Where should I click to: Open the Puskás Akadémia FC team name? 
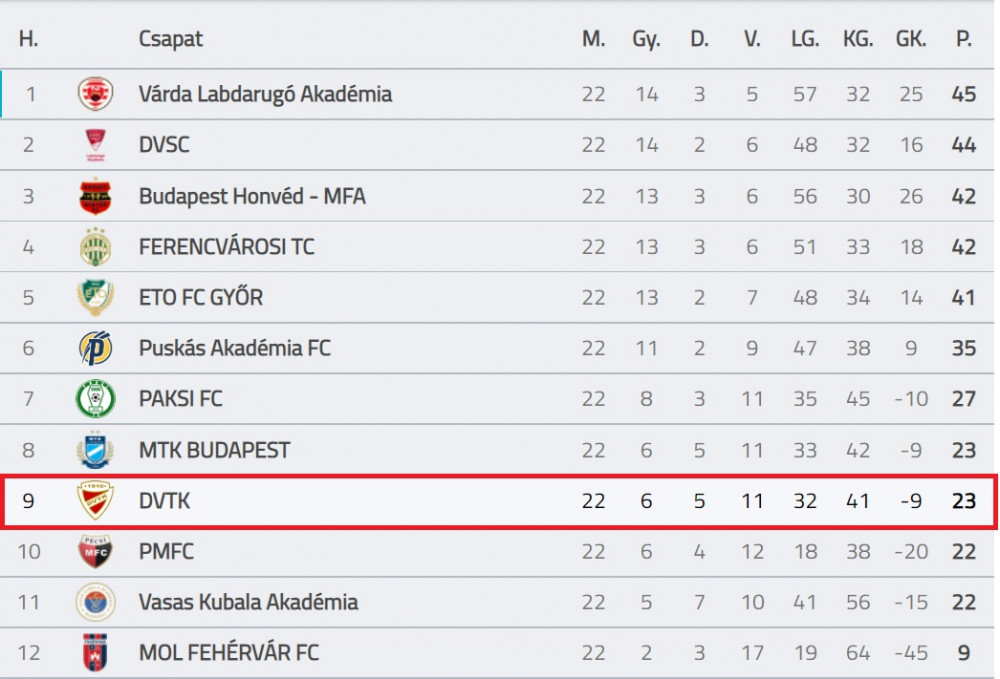pyautogui.click(x=235, y=348)
